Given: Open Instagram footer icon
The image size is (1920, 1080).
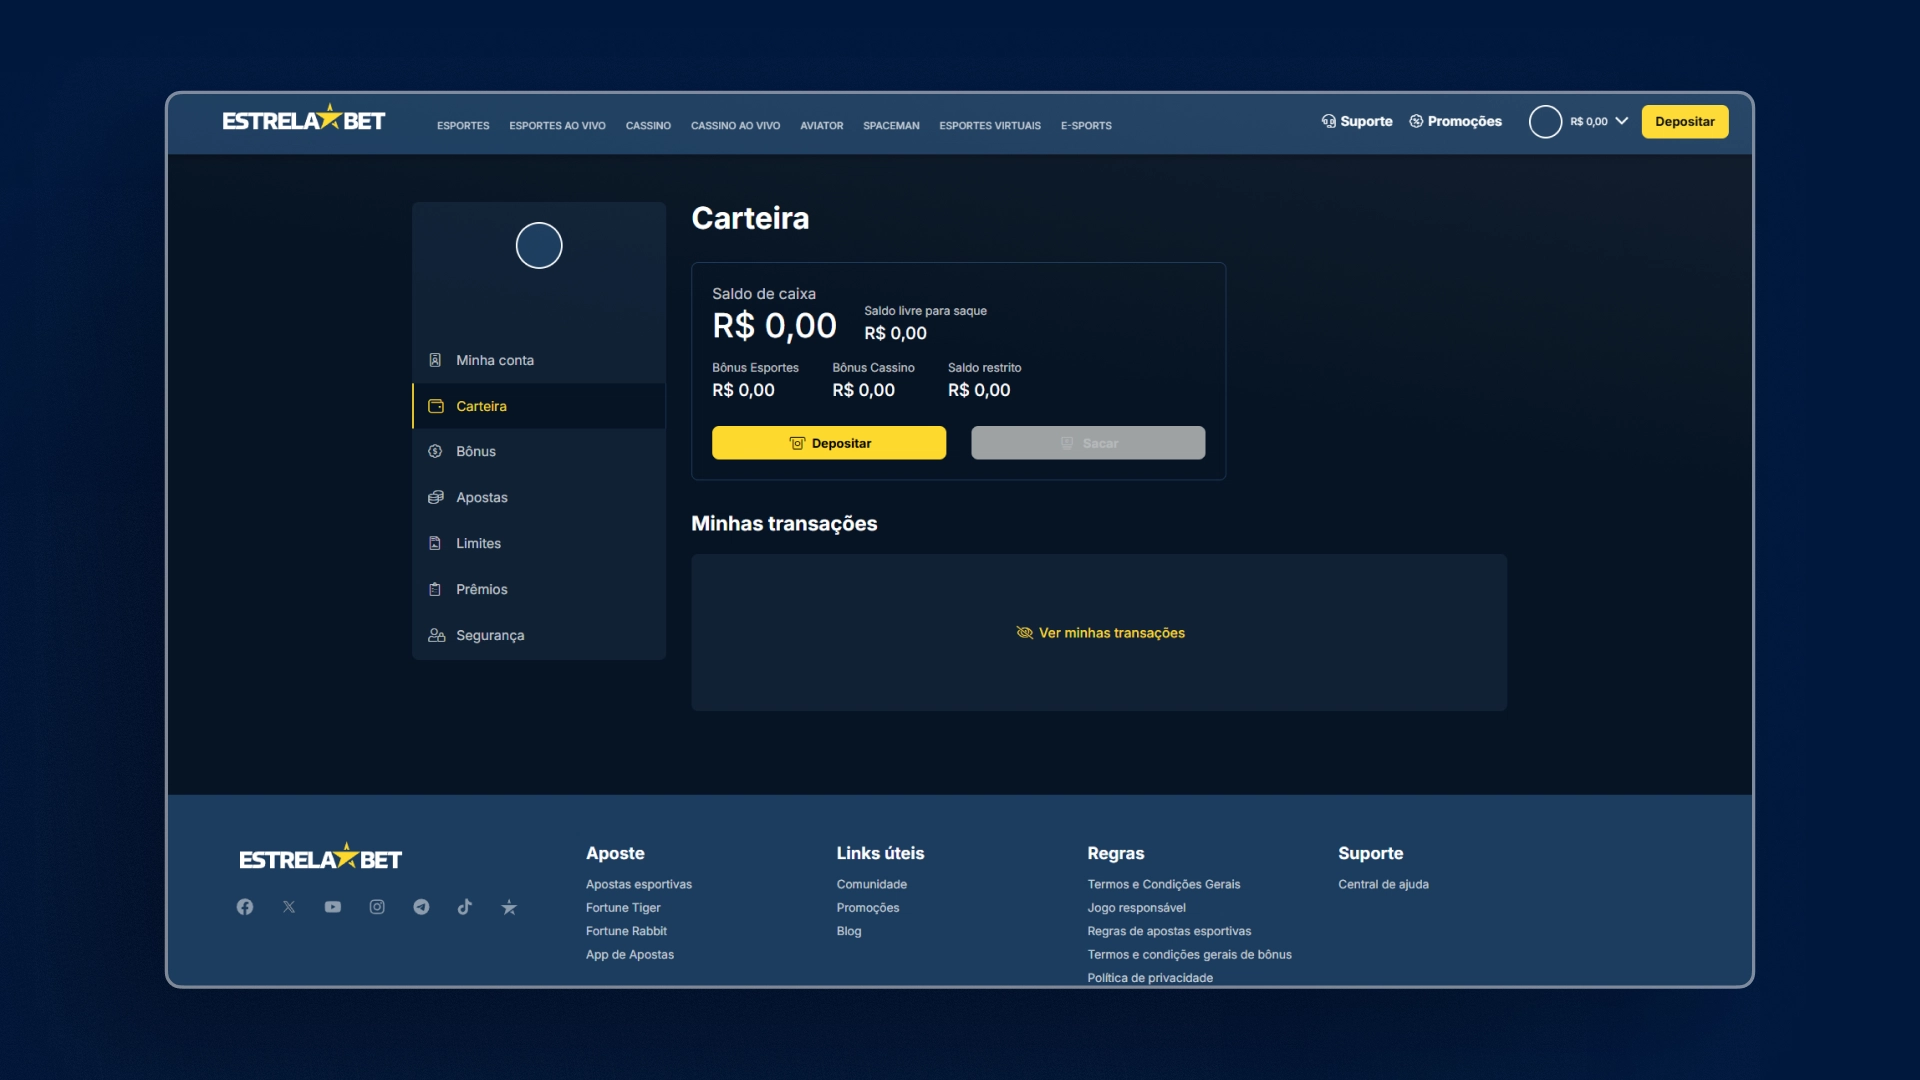Looking at the screenshot, I should click(x=377, y=907).
